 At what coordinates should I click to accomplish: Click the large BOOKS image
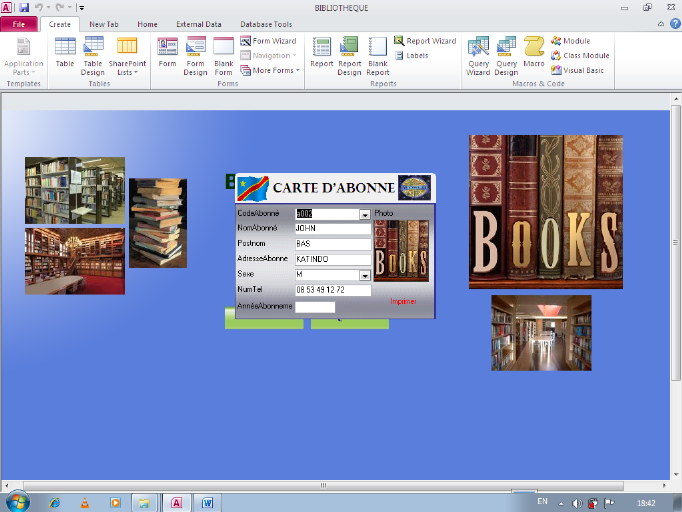tap(546, 212)
